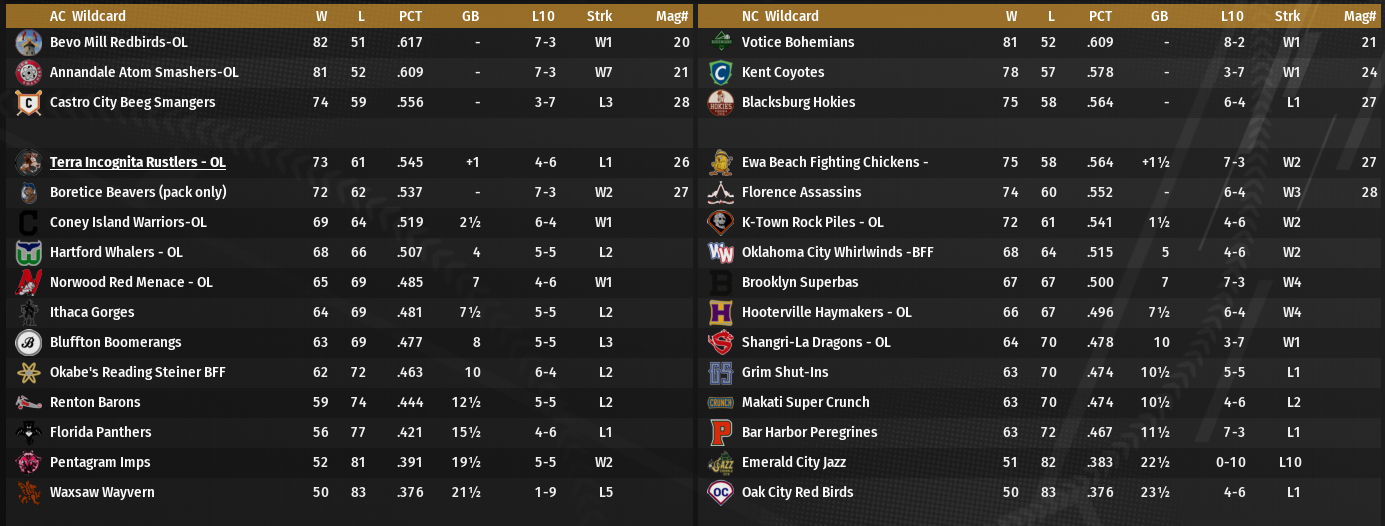Sort AC Wildcard table by Strk header

[600, 16]
